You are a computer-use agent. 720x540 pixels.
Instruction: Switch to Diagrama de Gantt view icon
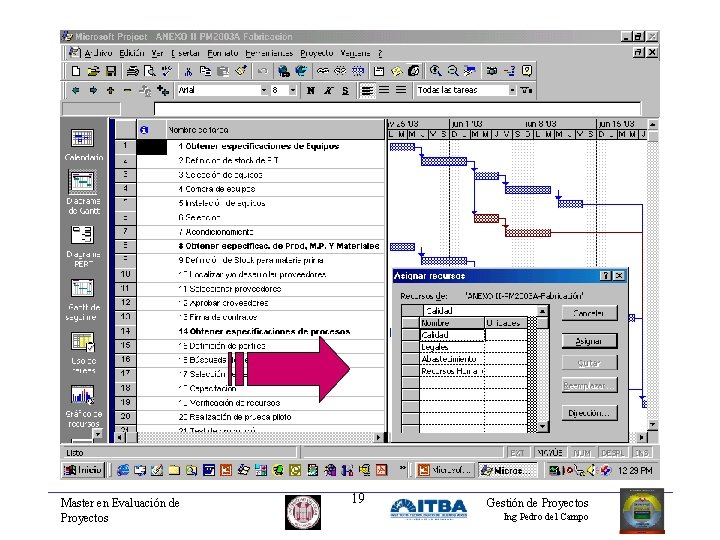[83, 182]
